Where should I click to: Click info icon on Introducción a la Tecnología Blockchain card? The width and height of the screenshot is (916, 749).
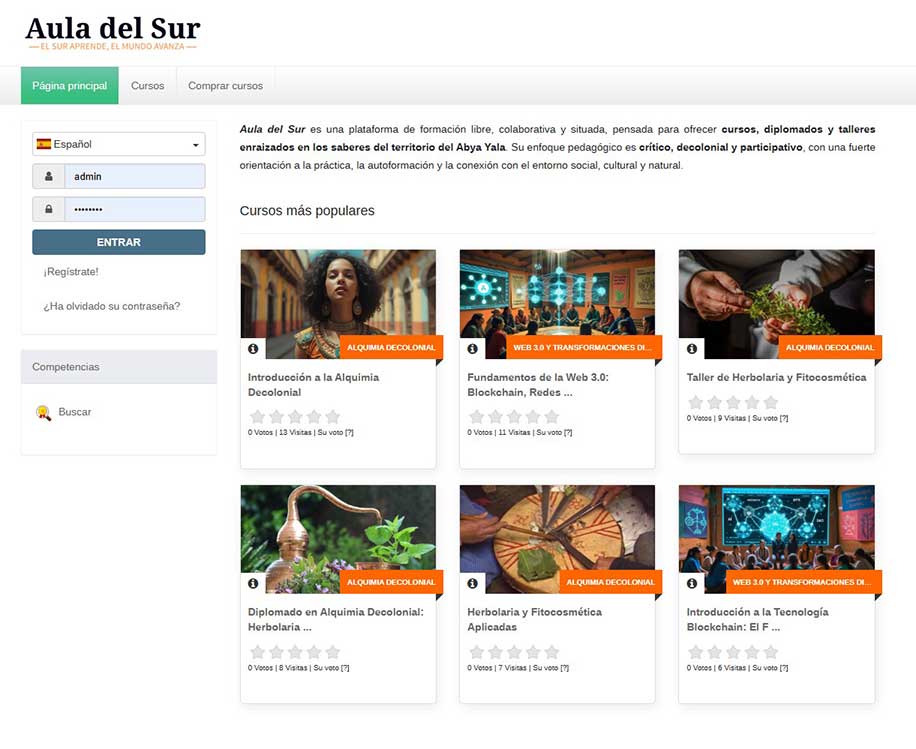pos(692,583)
